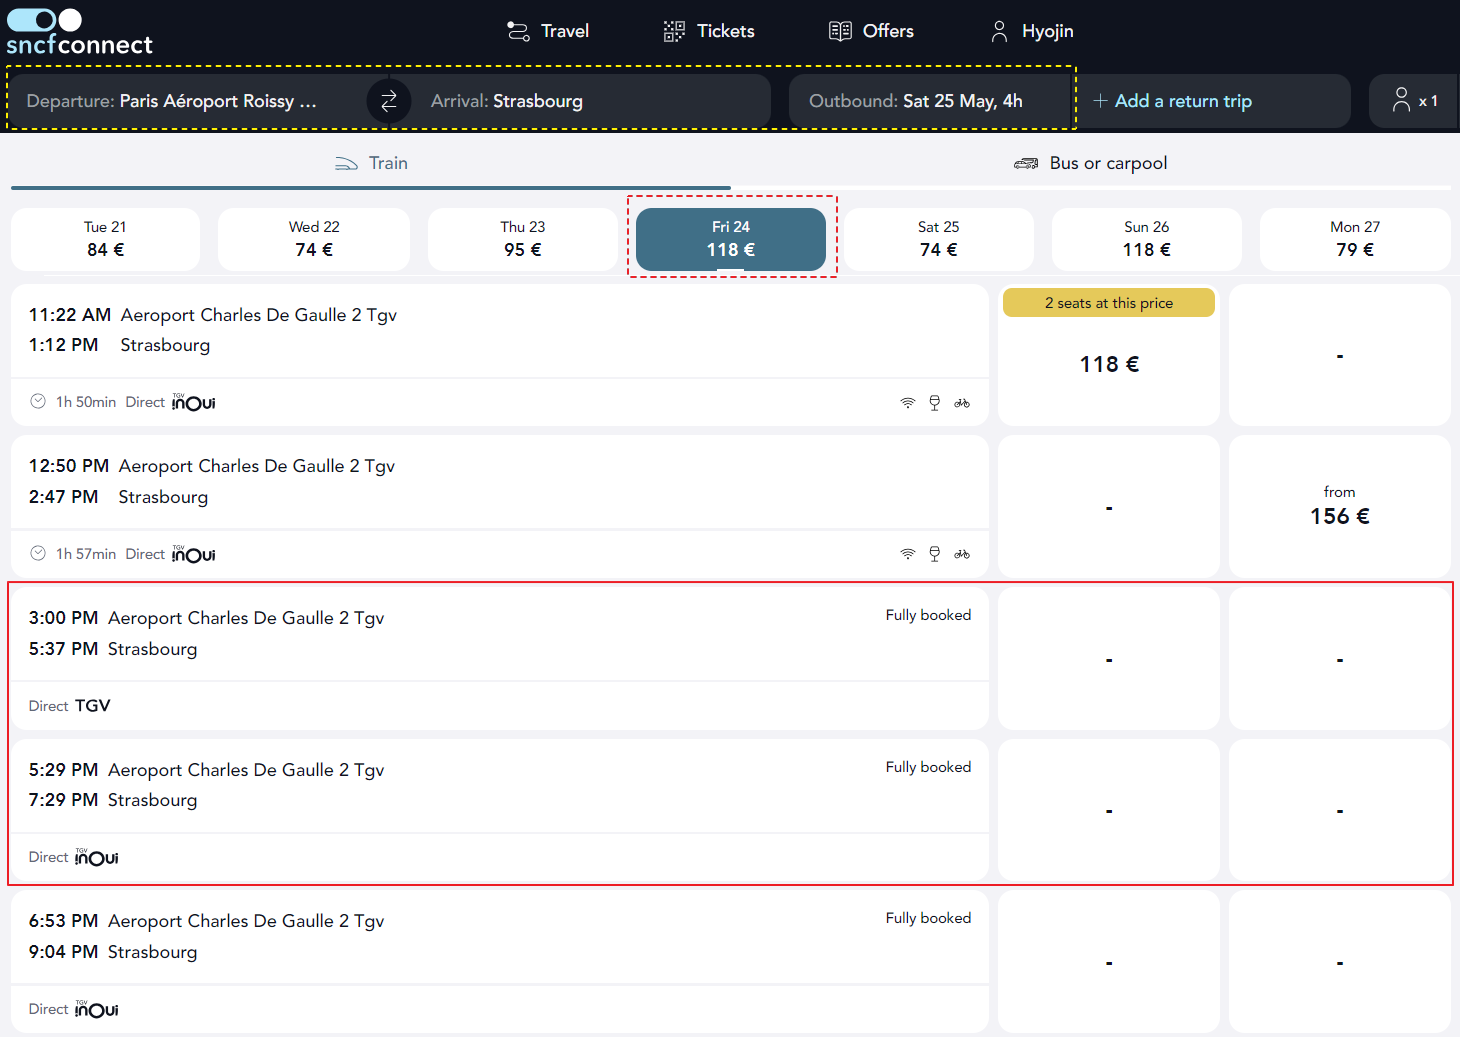Click the bicycle icon on the 1h 50min train
This screenshot has width=1460, height=1037.
click(962, 403)
